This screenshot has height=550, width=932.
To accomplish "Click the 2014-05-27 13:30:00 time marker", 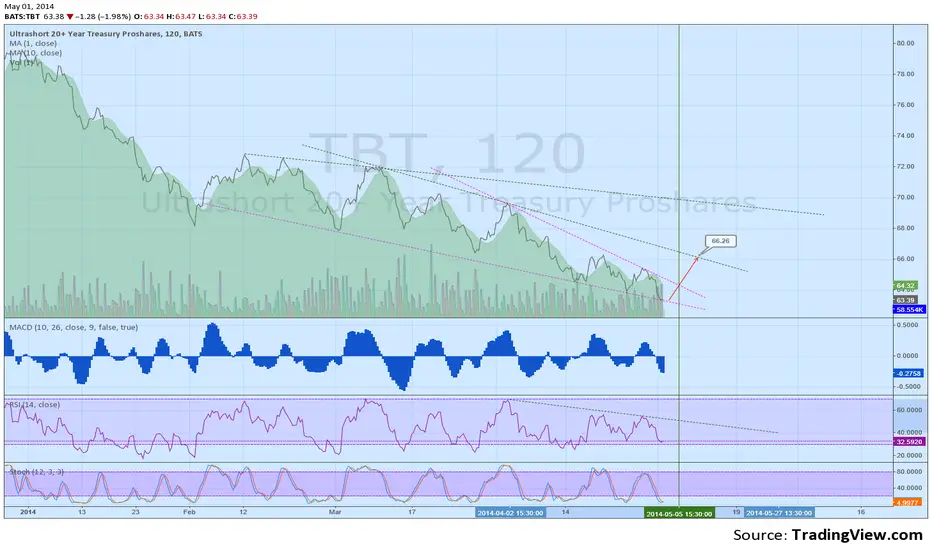I will pos(779,513).
